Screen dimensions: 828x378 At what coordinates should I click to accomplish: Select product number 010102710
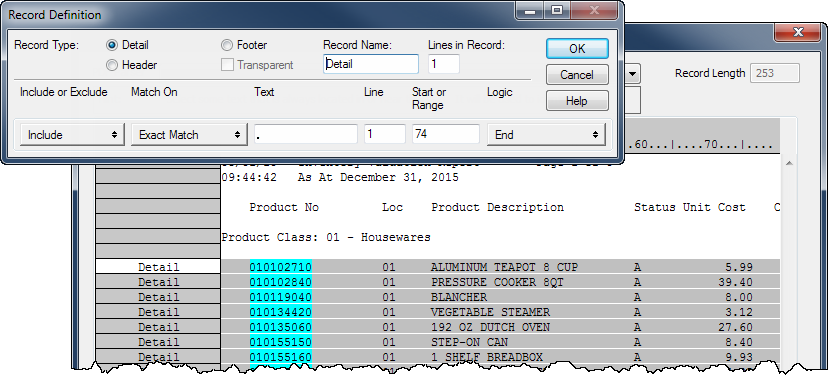[281, 267]
